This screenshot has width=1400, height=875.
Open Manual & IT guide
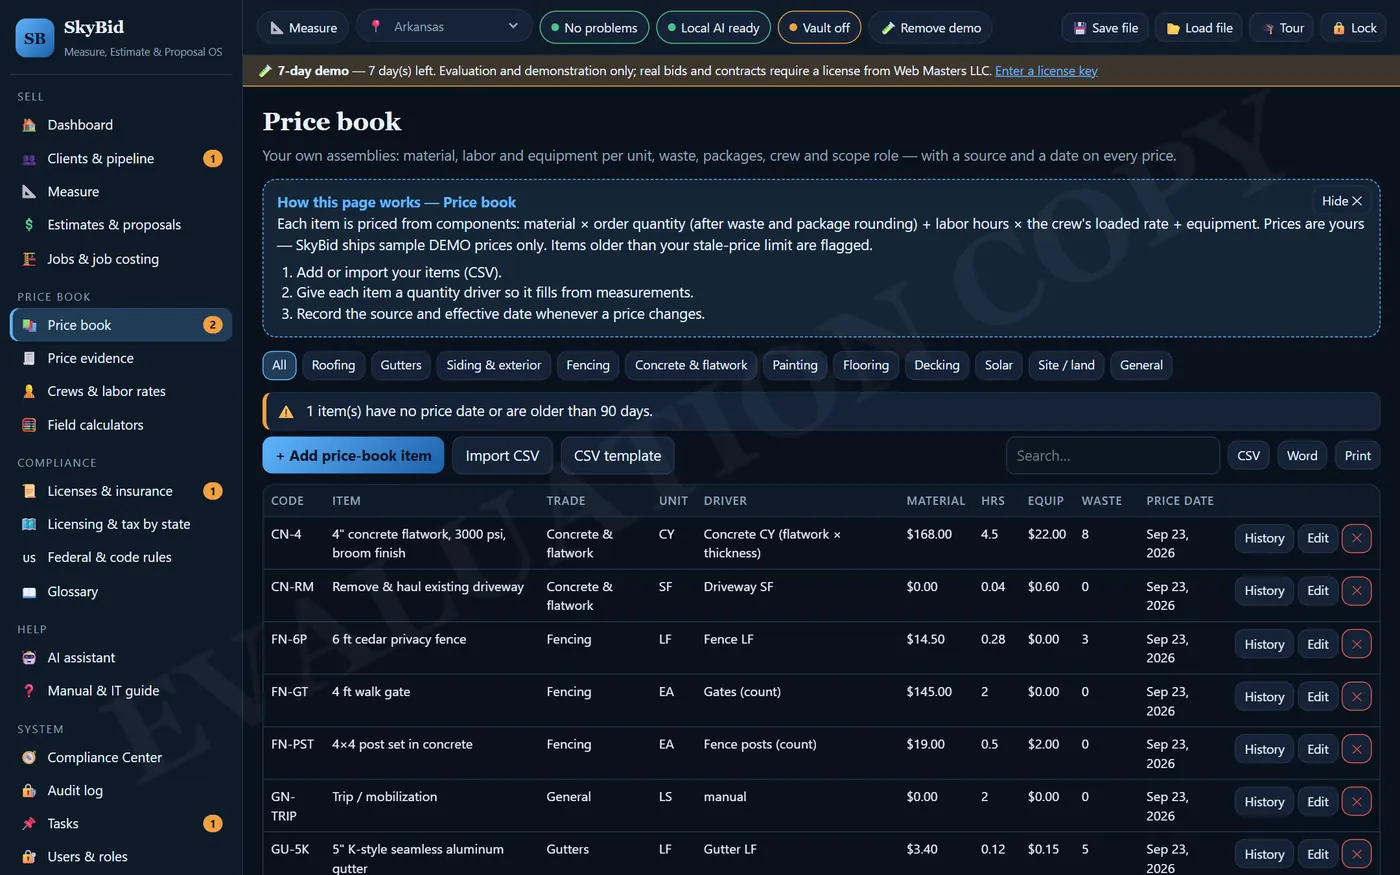[x=121, y=691]
